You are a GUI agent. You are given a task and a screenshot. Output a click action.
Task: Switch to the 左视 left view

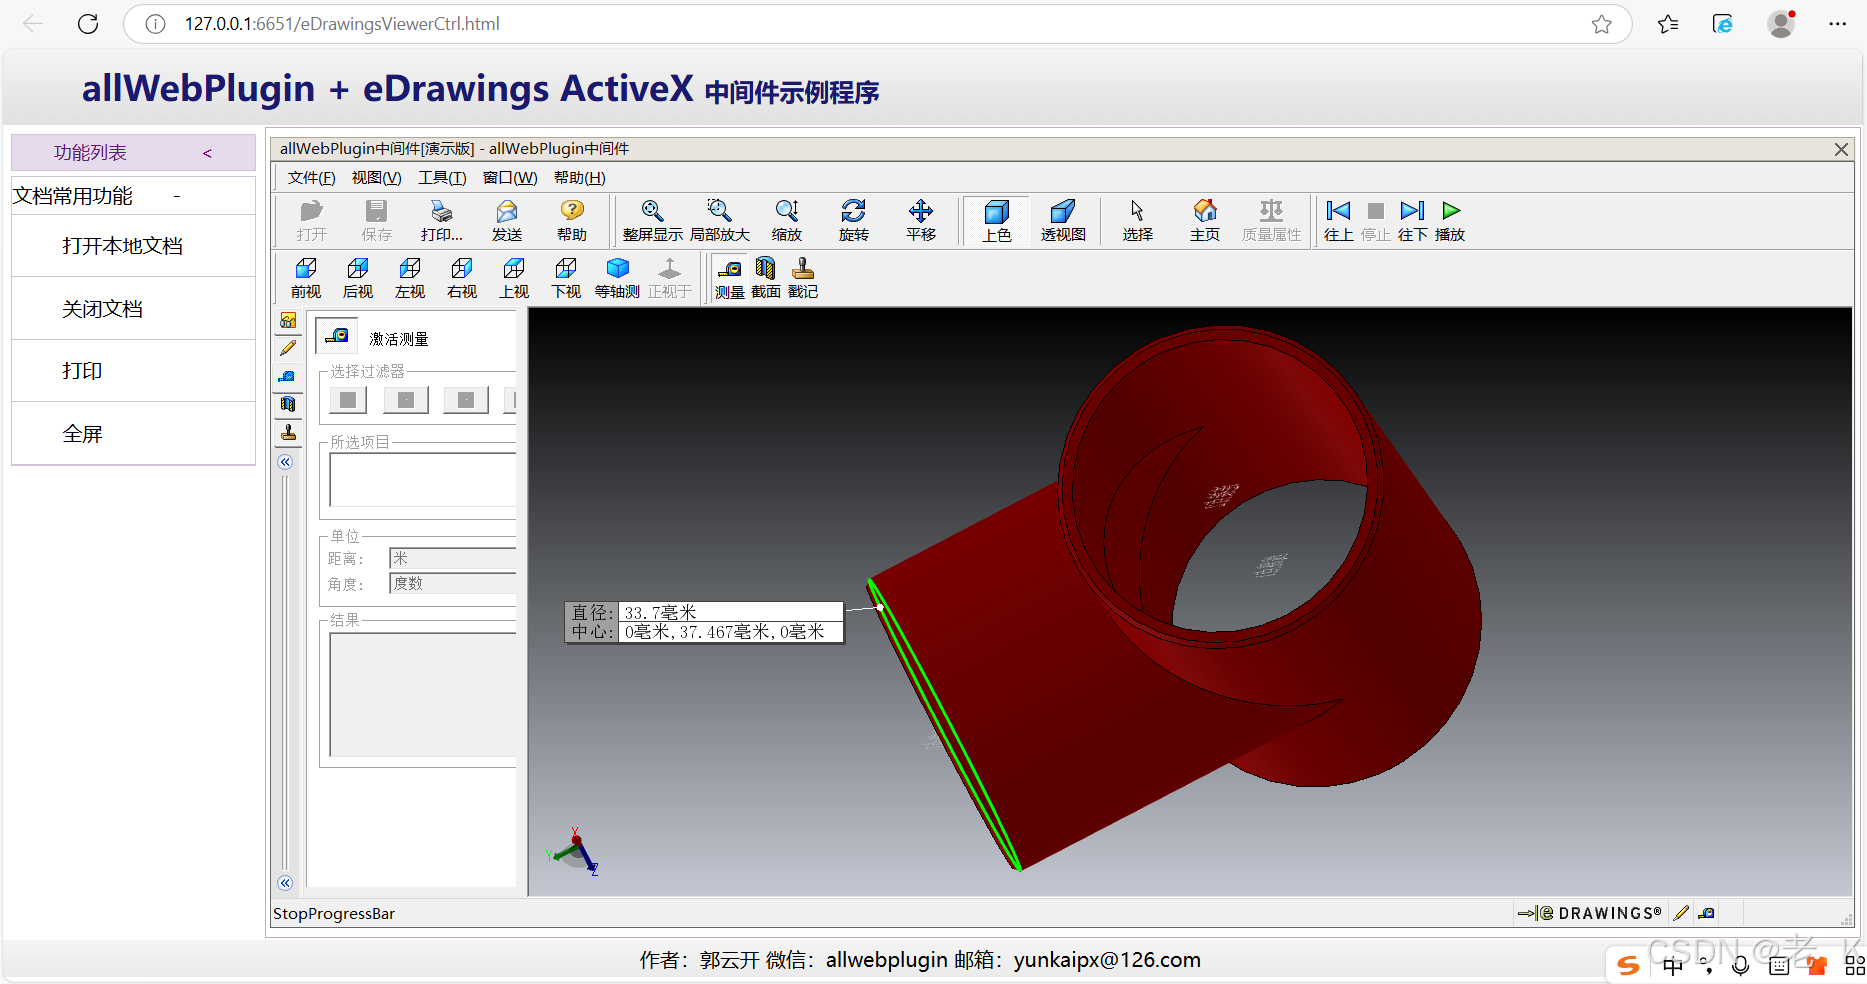pos(410,278)
